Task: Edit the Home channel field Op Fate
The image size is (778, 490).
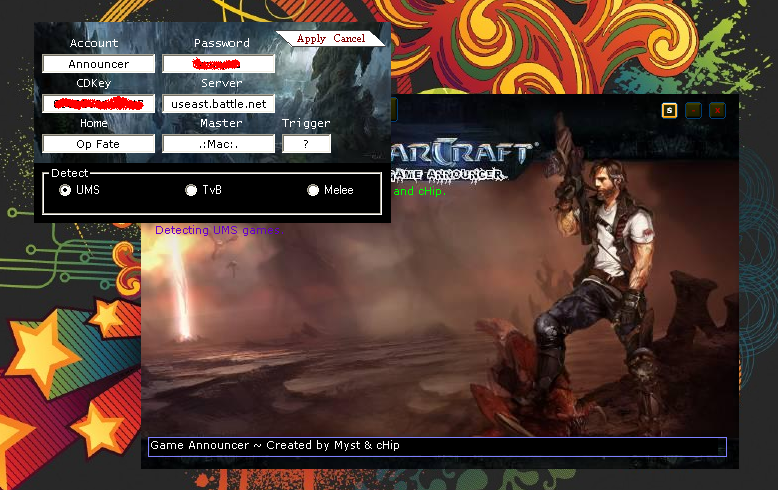Action: [98, 144]
